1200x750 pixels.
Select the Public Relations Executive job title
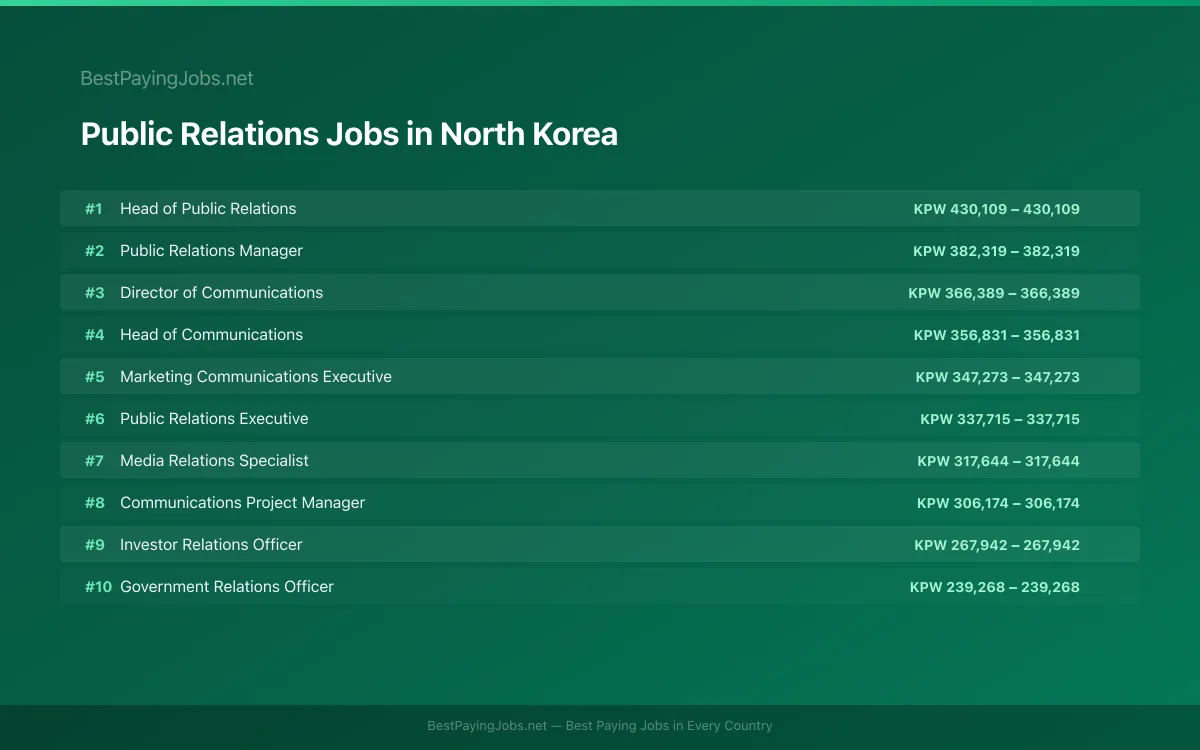click(x=214, y=419)
